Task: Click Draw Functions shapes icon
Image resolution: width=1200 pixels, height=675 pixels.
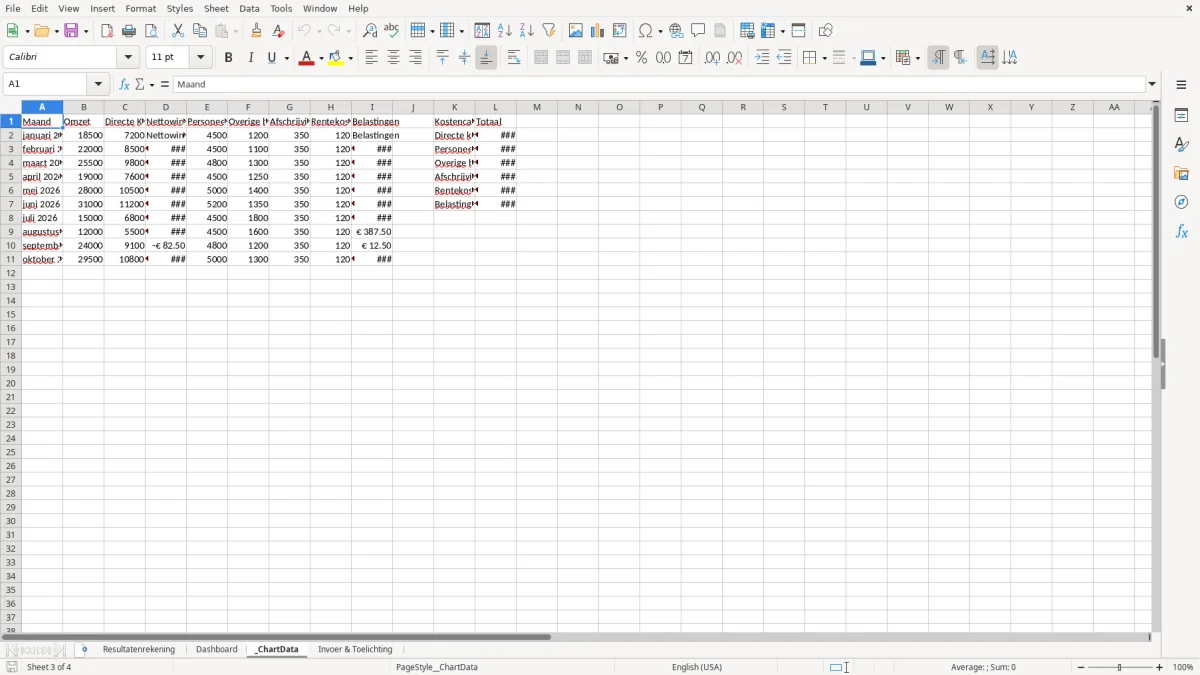Action: click(826, 31)
